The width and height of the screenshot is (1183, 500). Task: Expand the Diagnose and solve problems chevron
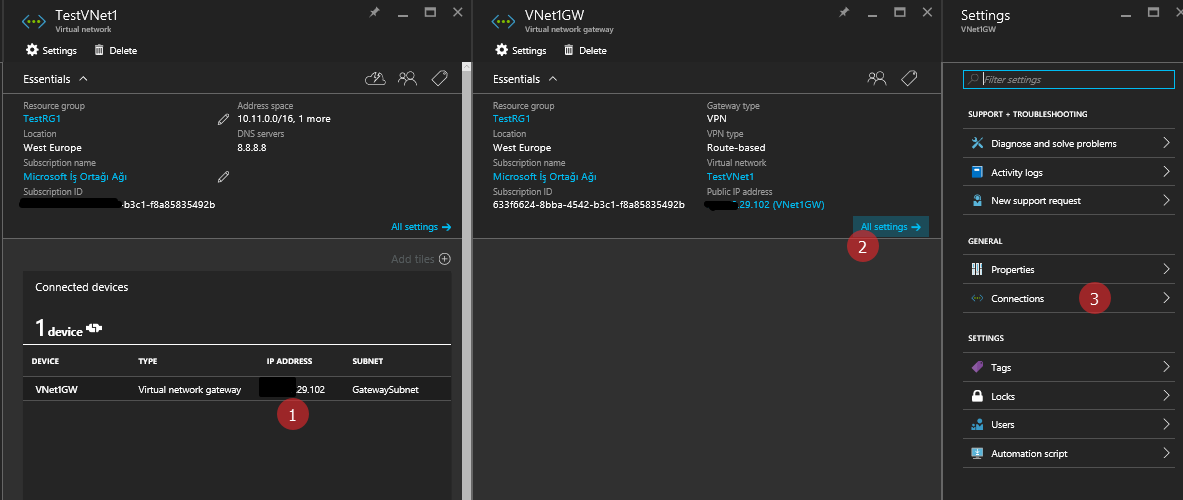tap(1166, 143)
